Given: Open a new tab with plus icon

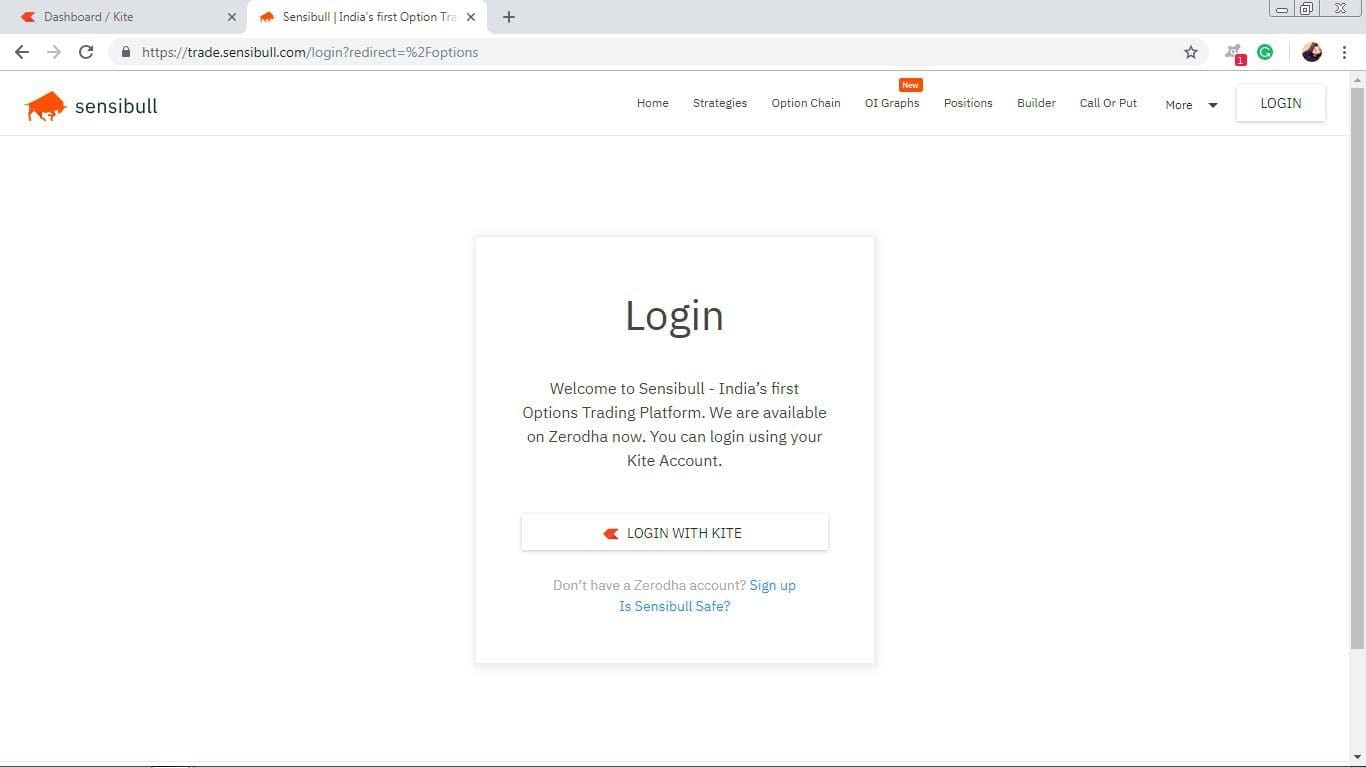Looking at the screenshot, I should [x=509, y=17].
